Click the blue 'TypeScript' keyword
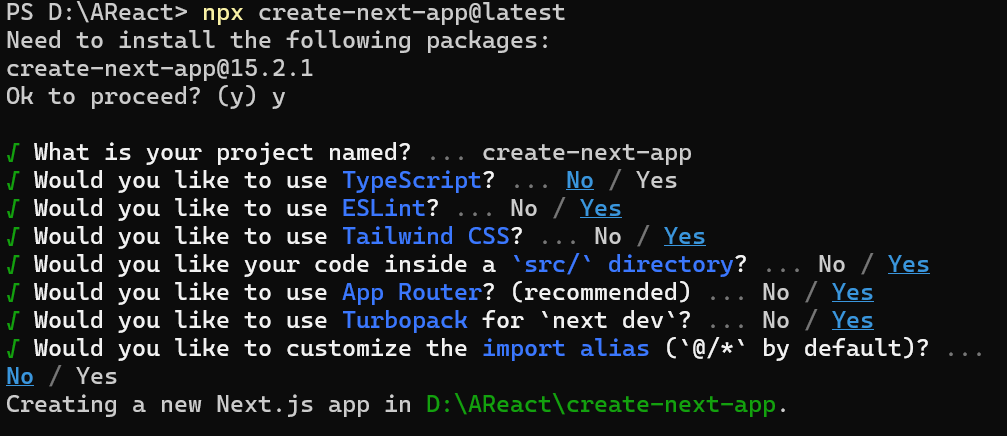This screenshot has height=436, width=1007. [412, 180]
